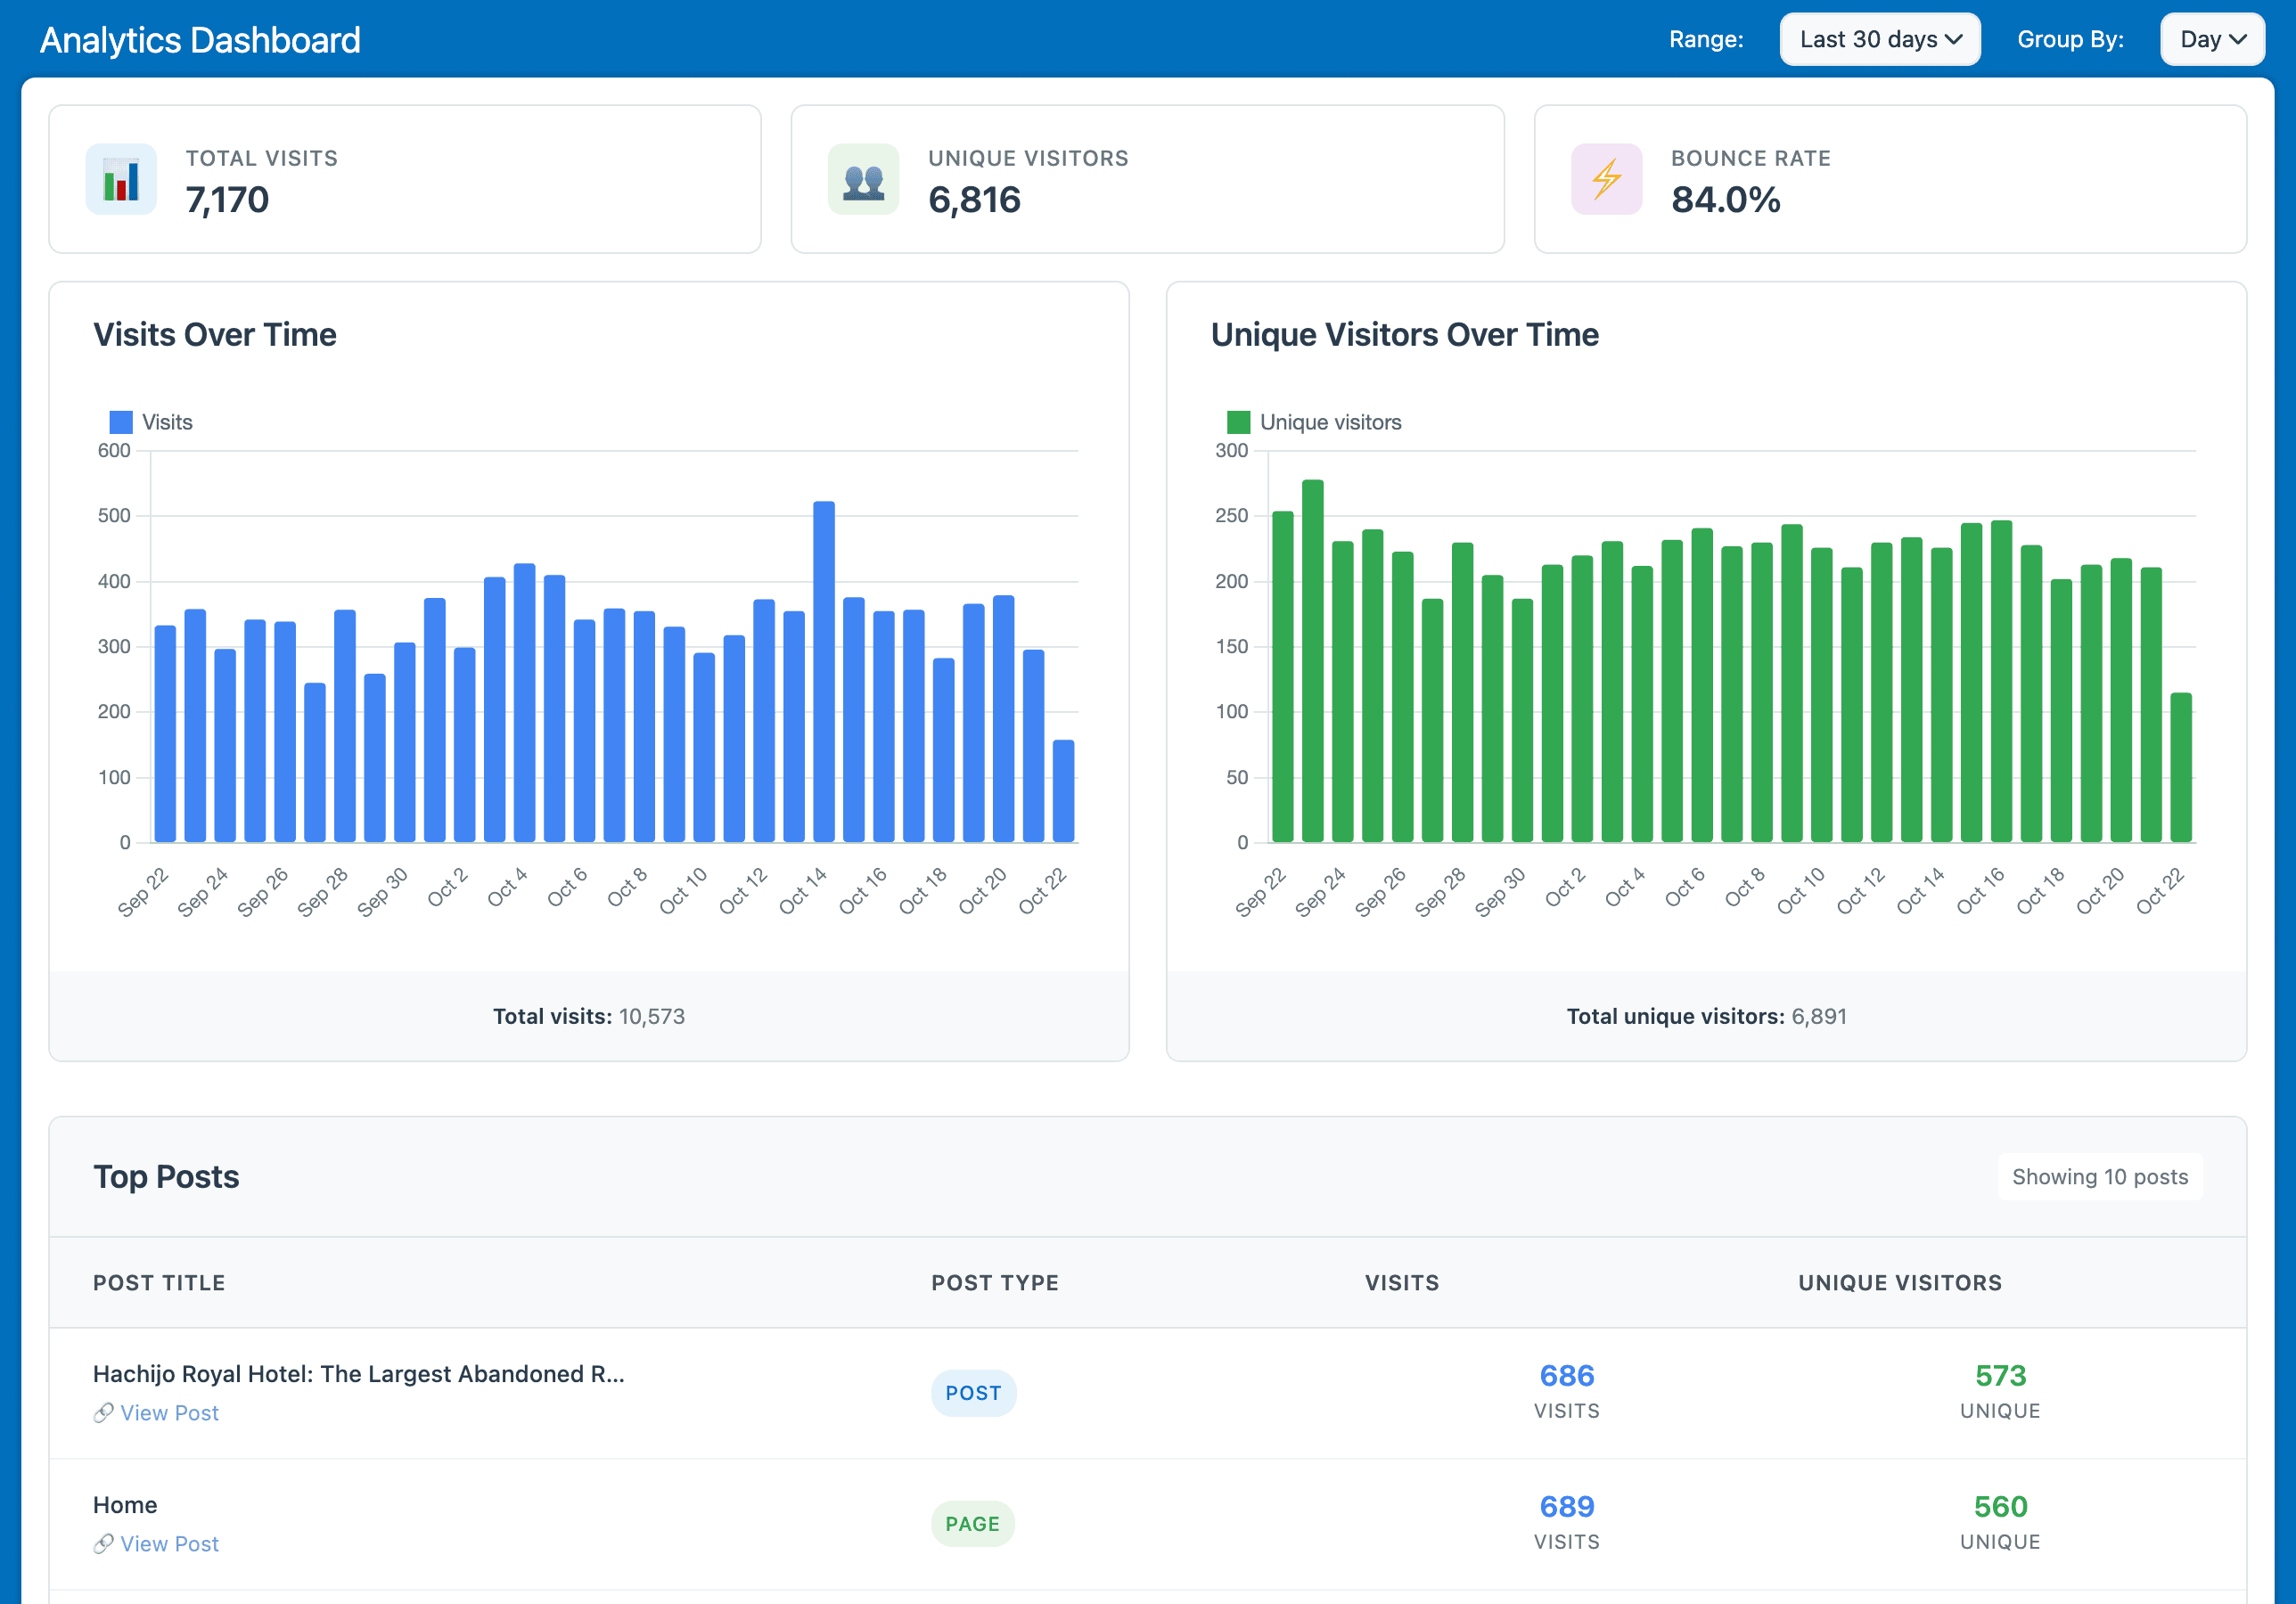This screenshot has height=1604, width=2296.
Task: Toggle the Visits series in the legend
Action: tap(150, 421)
